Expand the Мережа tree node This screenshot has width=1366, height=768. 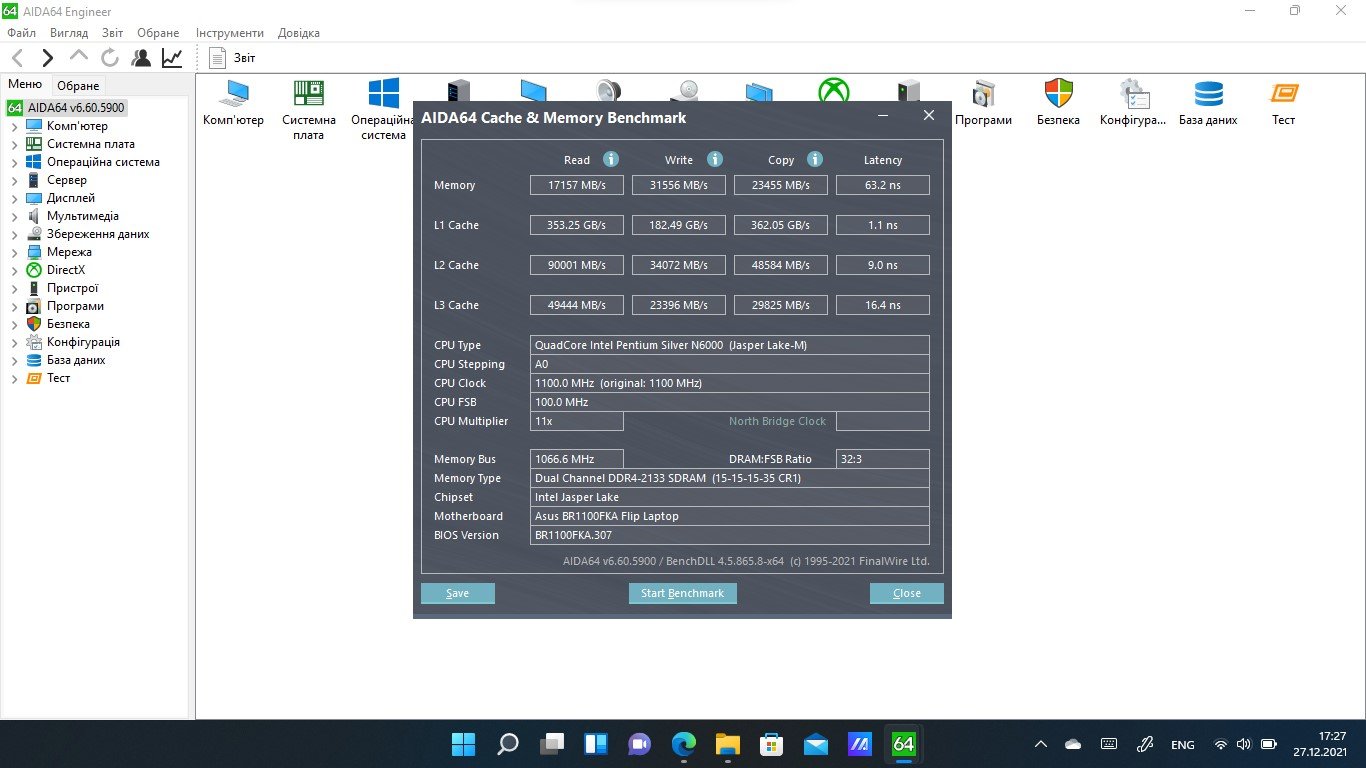tap(14, 252)
